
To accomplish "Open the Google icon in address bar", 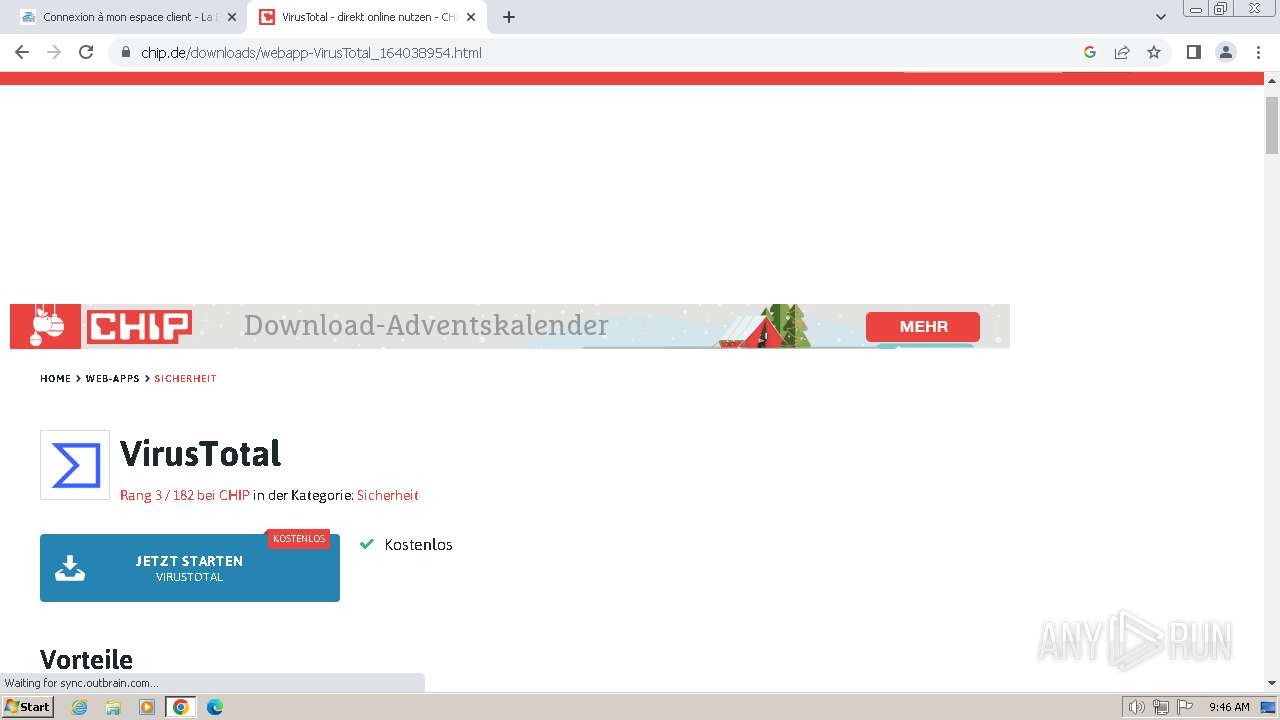I will 1090,52.
